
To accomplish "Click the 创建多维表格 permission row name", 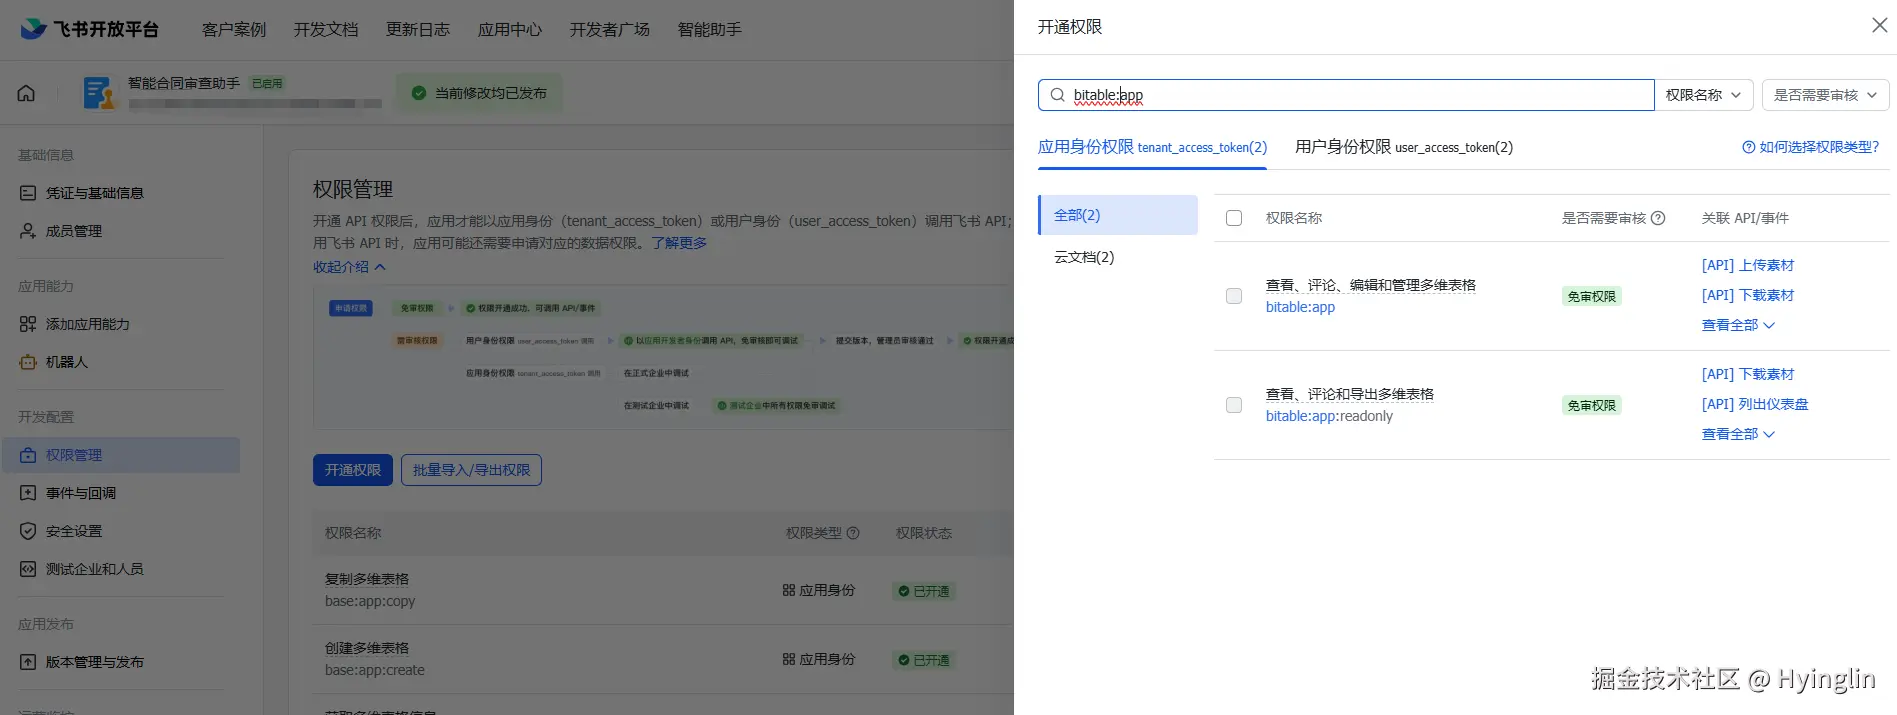I will coord(367,648).
